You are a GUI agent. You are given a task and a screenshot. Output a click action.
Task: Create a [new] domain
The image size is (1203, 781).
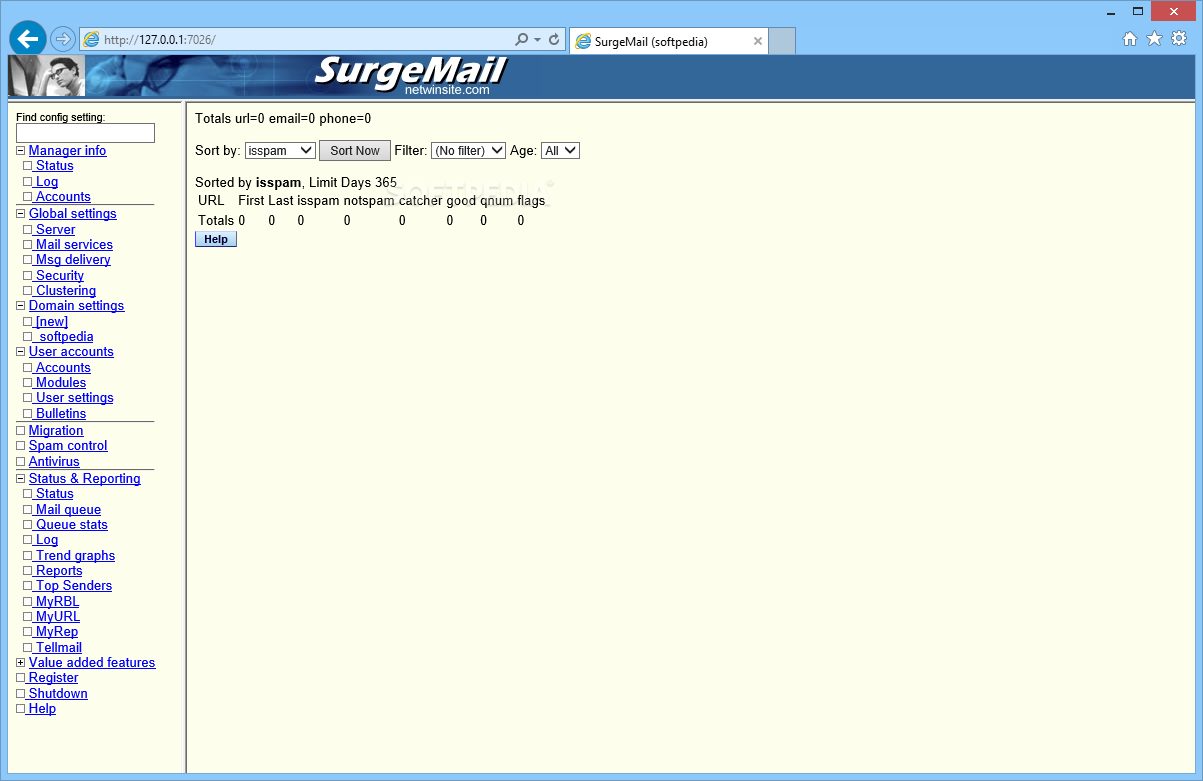(50, 322)
